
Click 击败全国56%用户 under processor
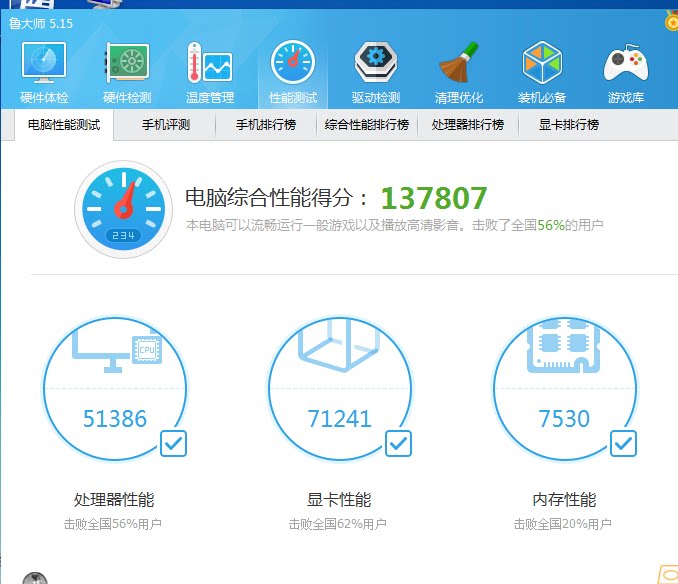click(x=112, y=524)
